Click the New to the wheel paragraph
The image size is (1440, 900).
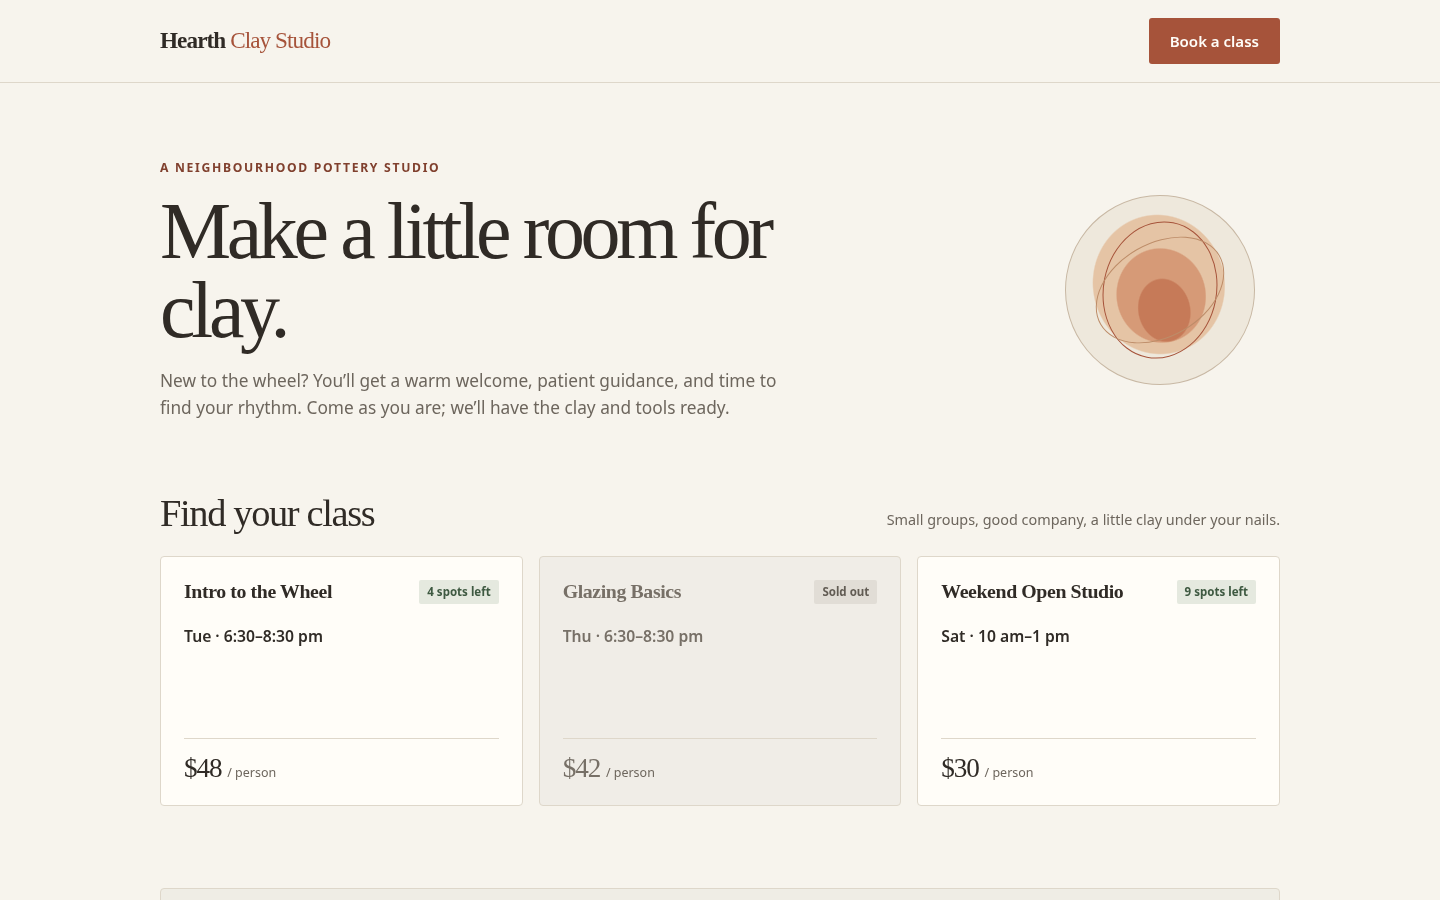(x=468, y=394)
